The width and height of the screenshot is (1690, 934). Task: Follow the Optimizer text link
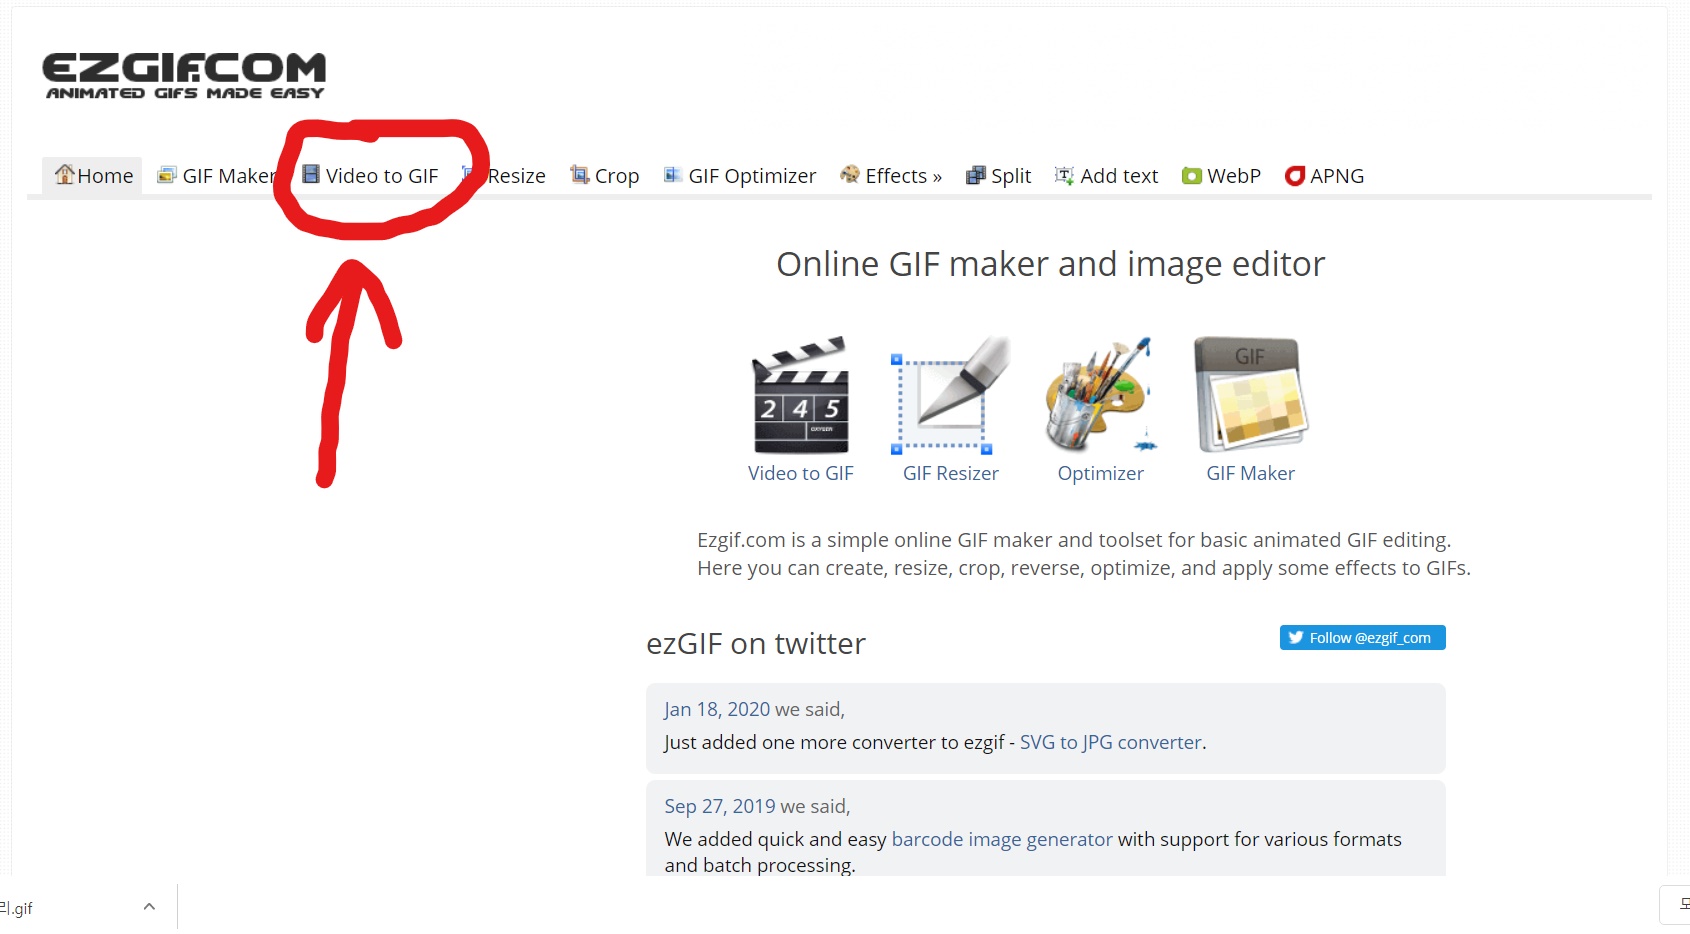point(1101,473)
